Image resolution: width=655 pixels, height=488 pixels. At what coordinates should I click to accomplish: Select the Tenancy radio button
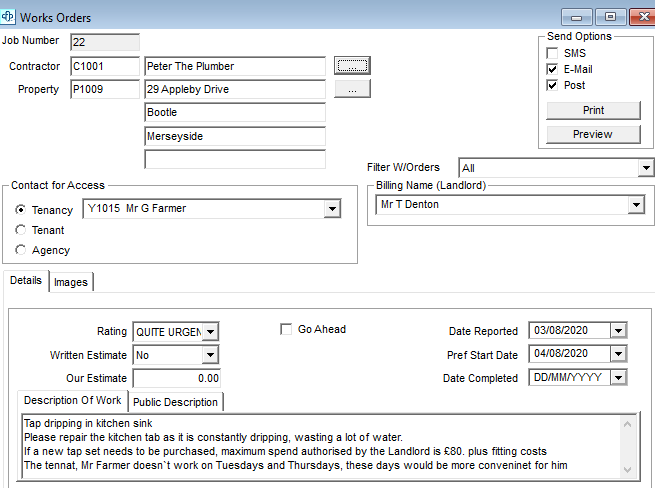pyautogui.click(x=20, y=209)
